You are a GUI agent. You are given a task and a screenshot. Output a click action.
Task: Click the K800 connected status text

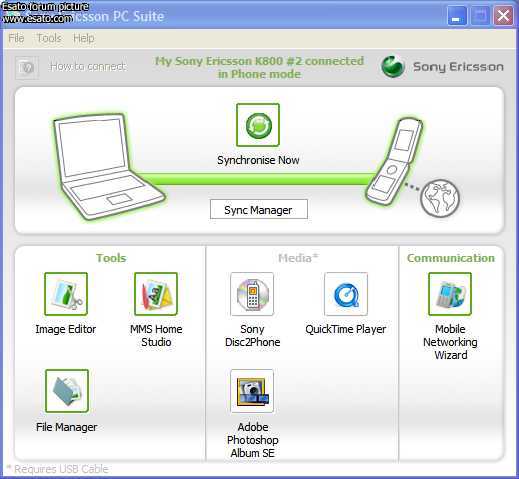tap(259, 67)
